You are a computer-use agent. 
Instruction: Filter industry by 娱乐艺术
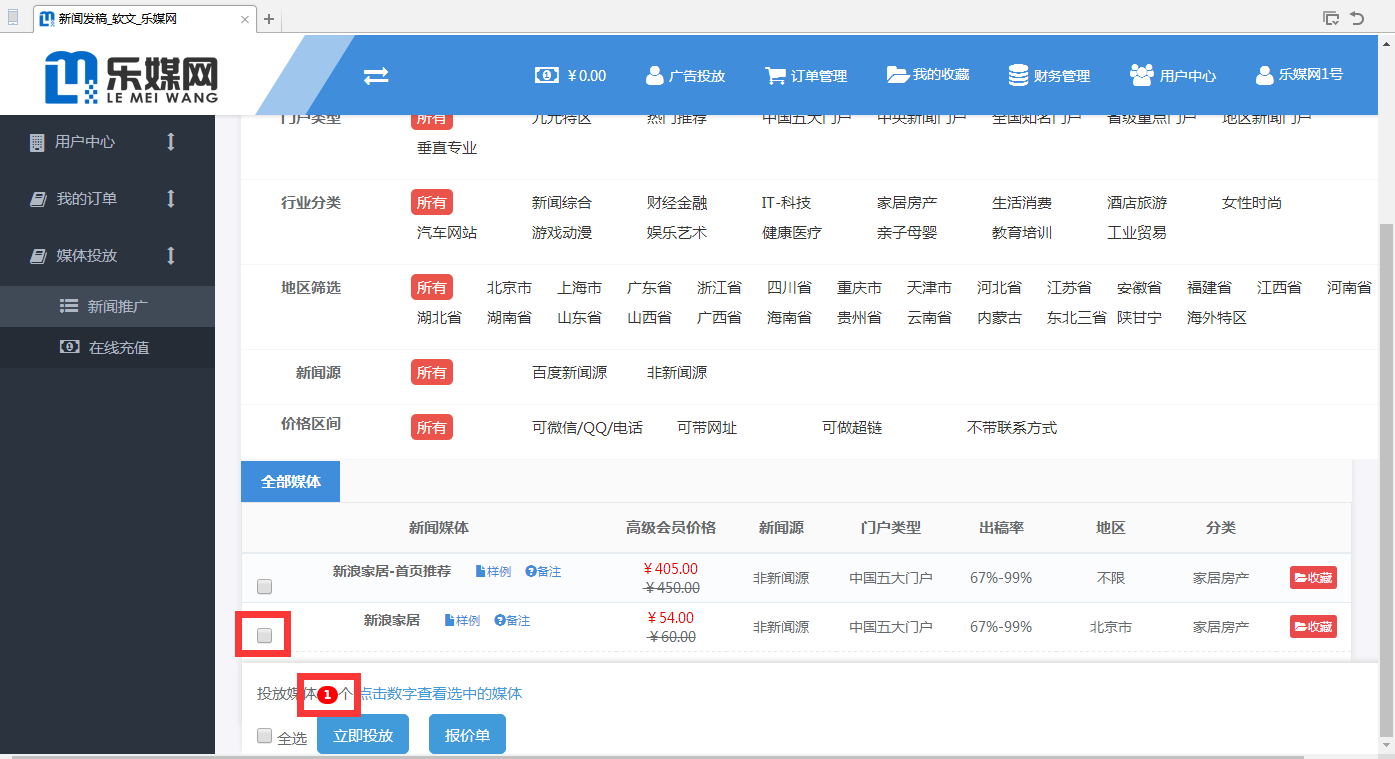pyautogui.click(x=677, y=233)
